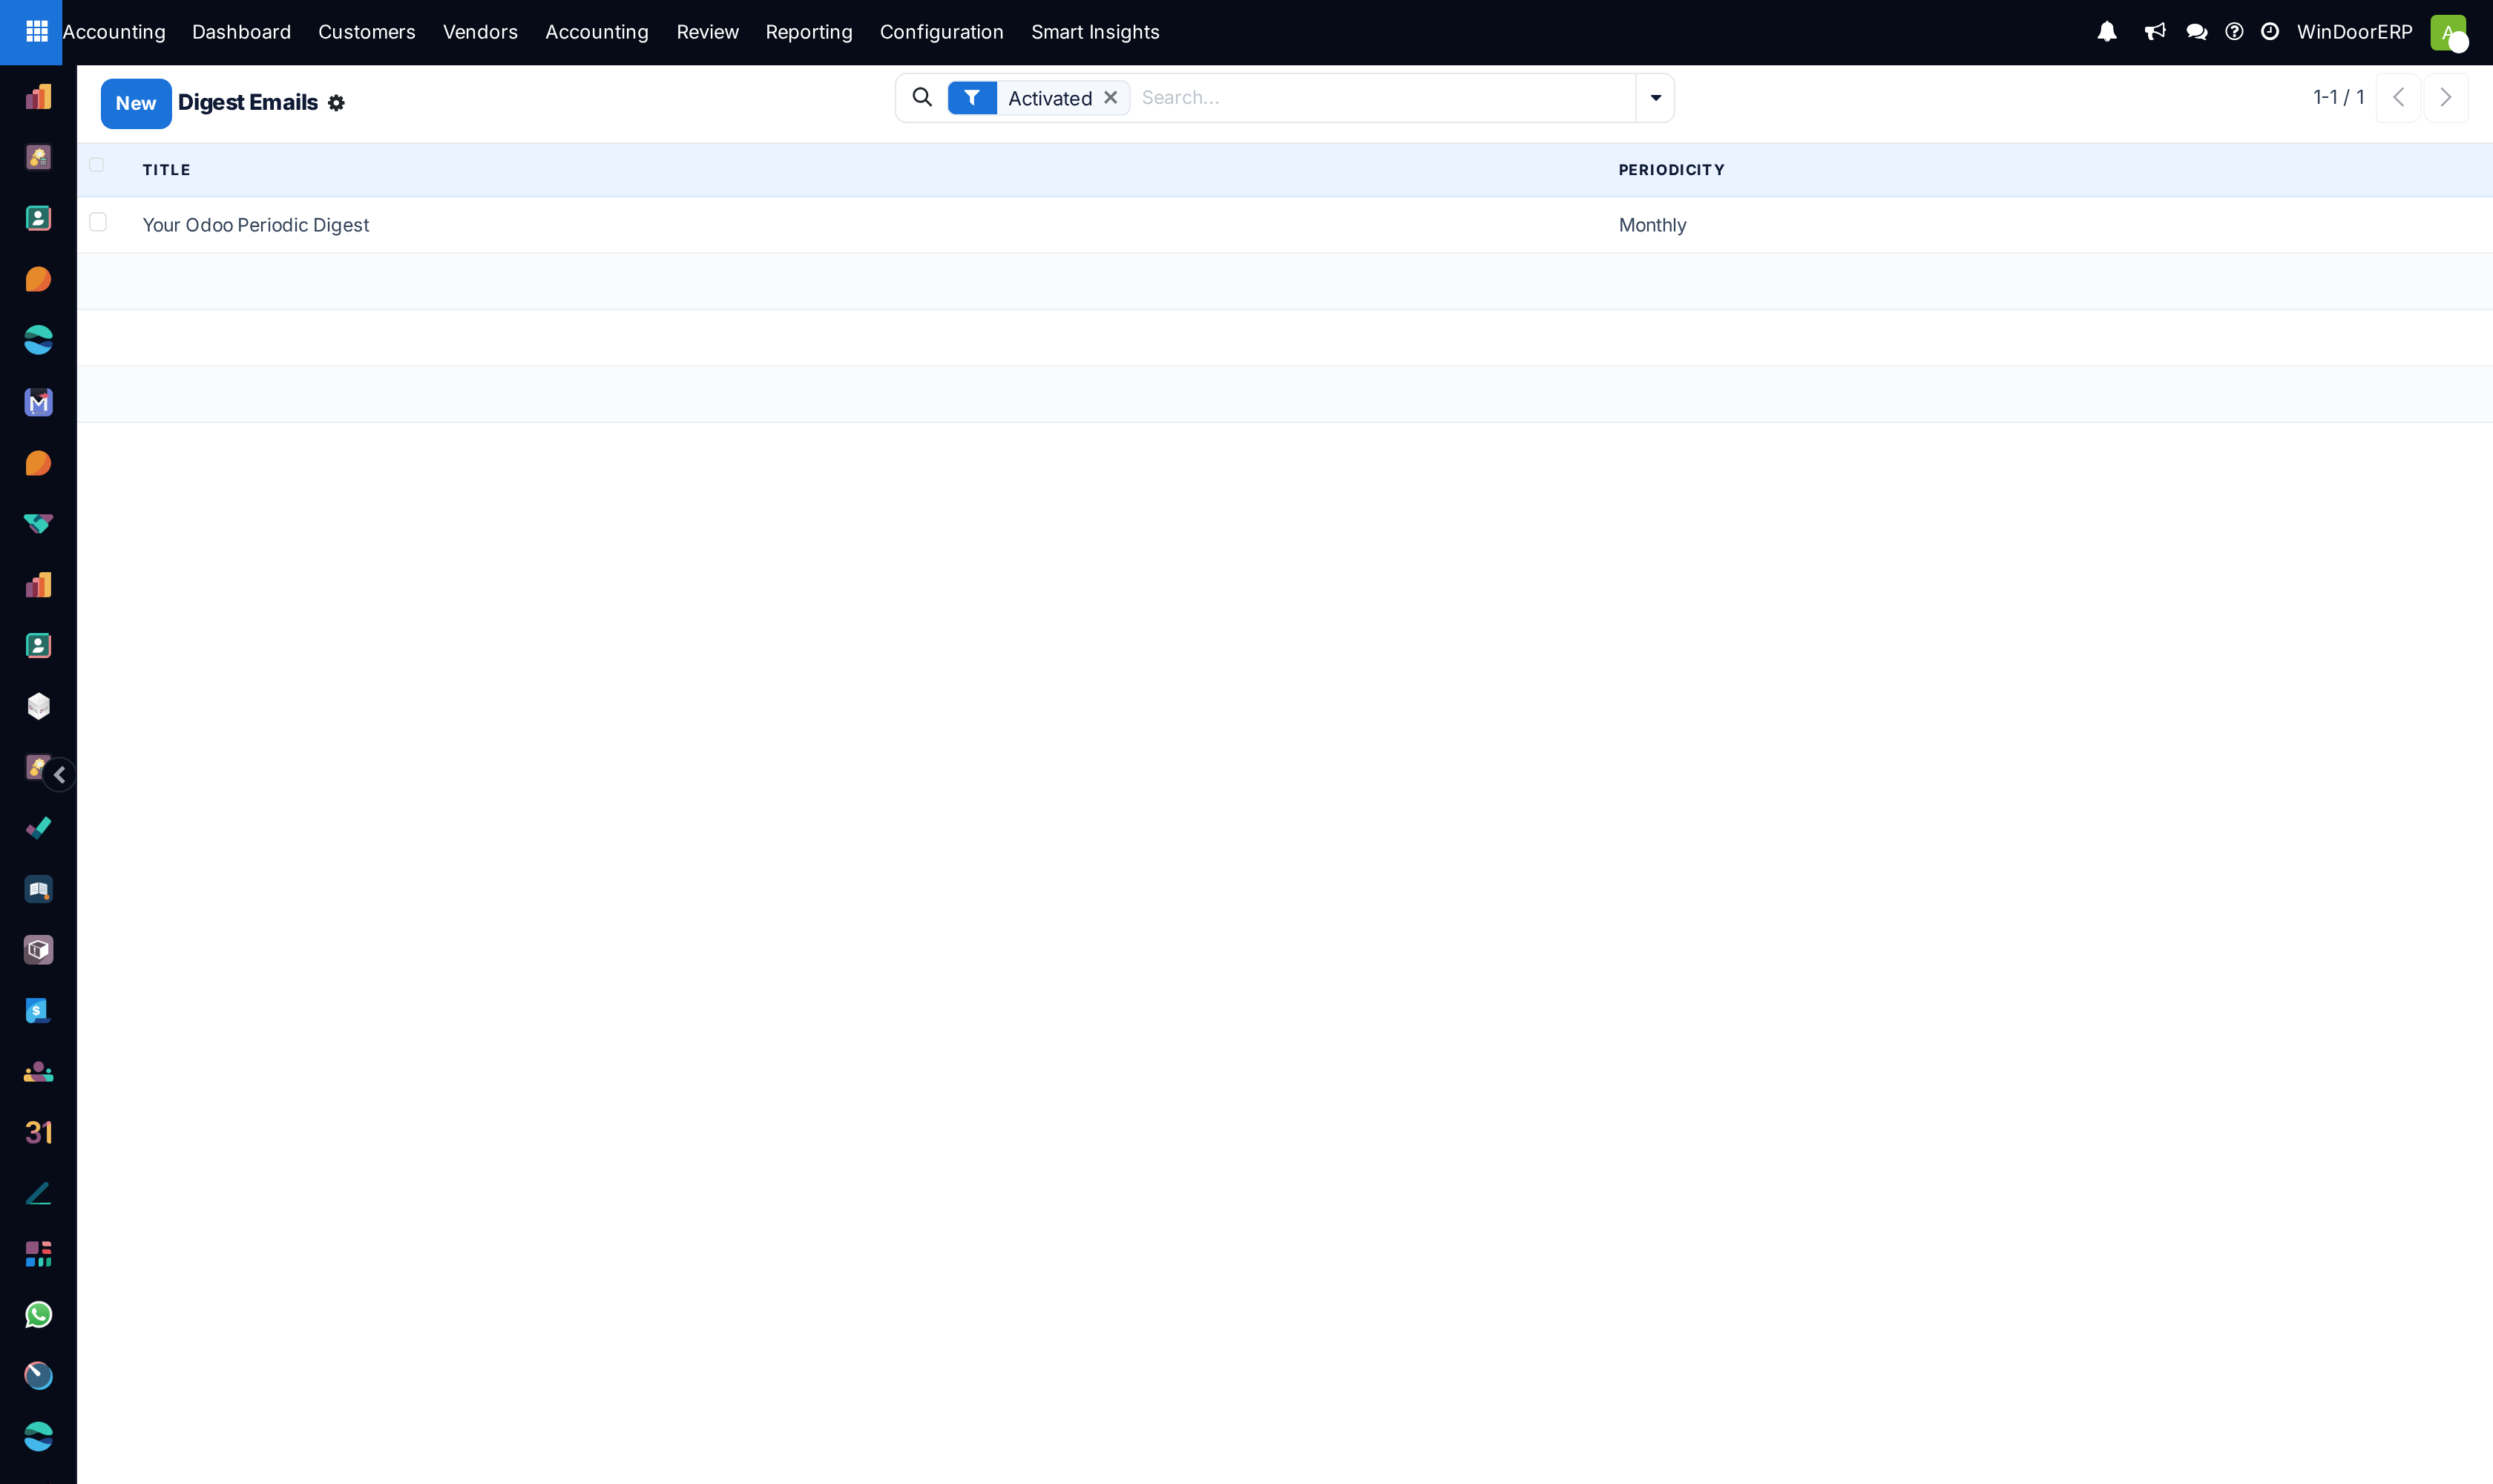Open the Calendar 31 app icon
This screenshot has height=1484, width=2493.
pos(38,1132)
